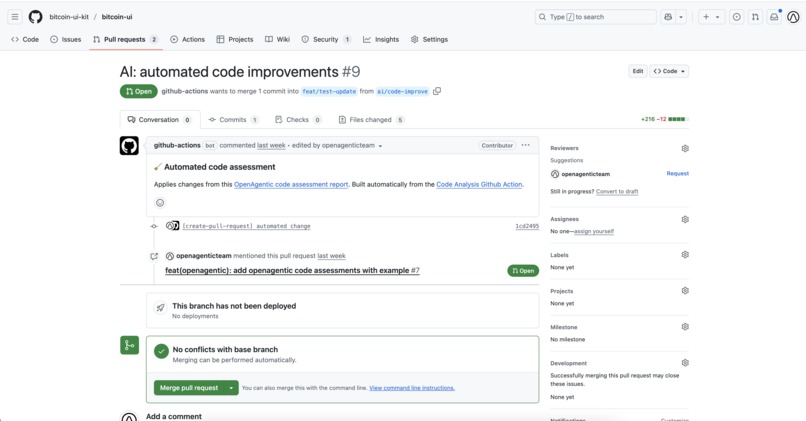
Task: Open the issues icon in header
Action: tap(737, 17)
